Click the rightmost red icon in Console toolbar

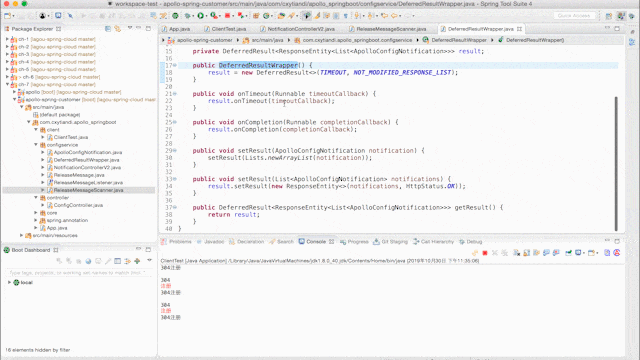(x=617, y=253)
